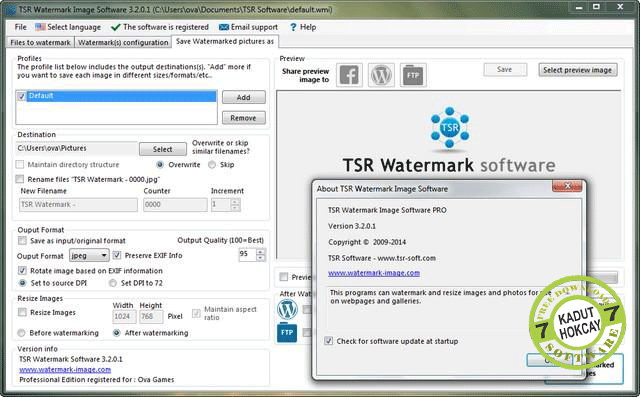Toggle Preserve EXIF Info checkbox
The height and width of the screenshot is (397, 640).
pos(117,255)
